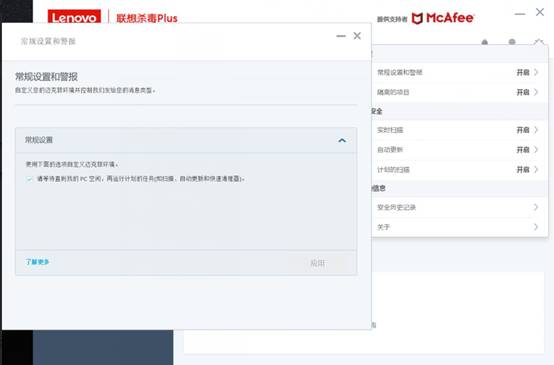Minimize the 常规设置和警报 dialog
Screen dimensions: 554x365
(x=341, y=36)
